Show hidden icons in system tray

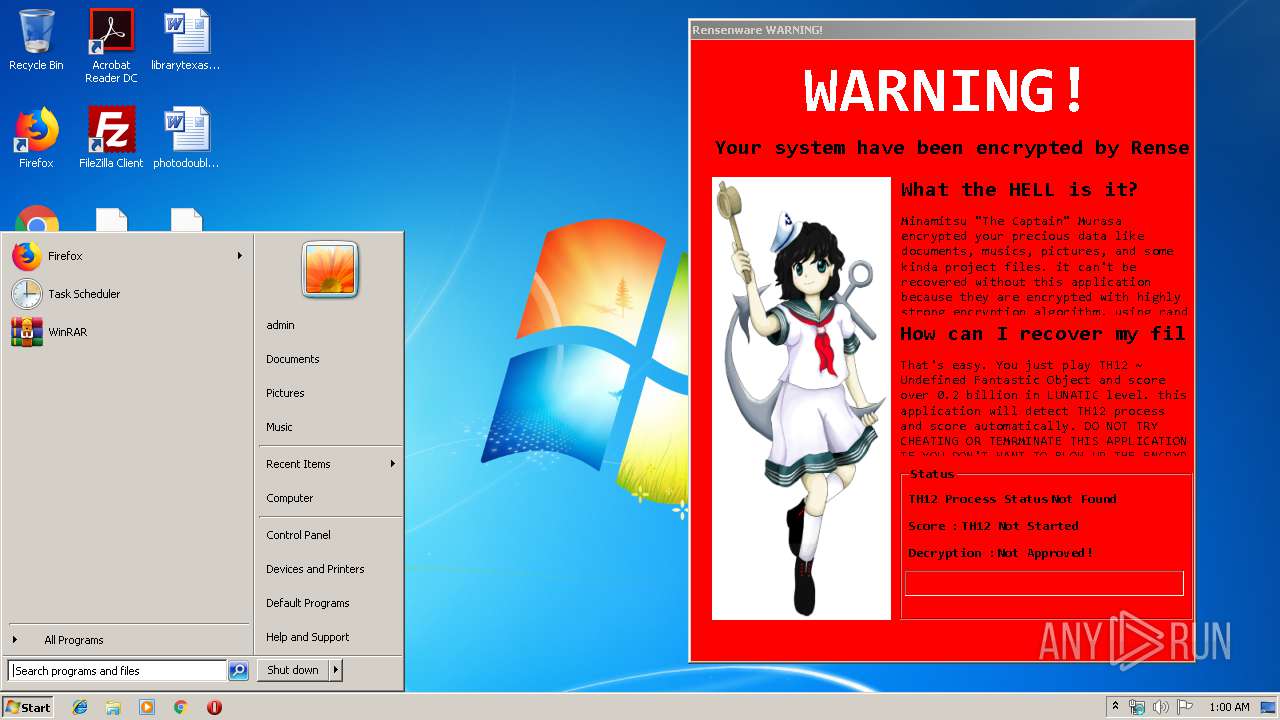click(1115, 707)
